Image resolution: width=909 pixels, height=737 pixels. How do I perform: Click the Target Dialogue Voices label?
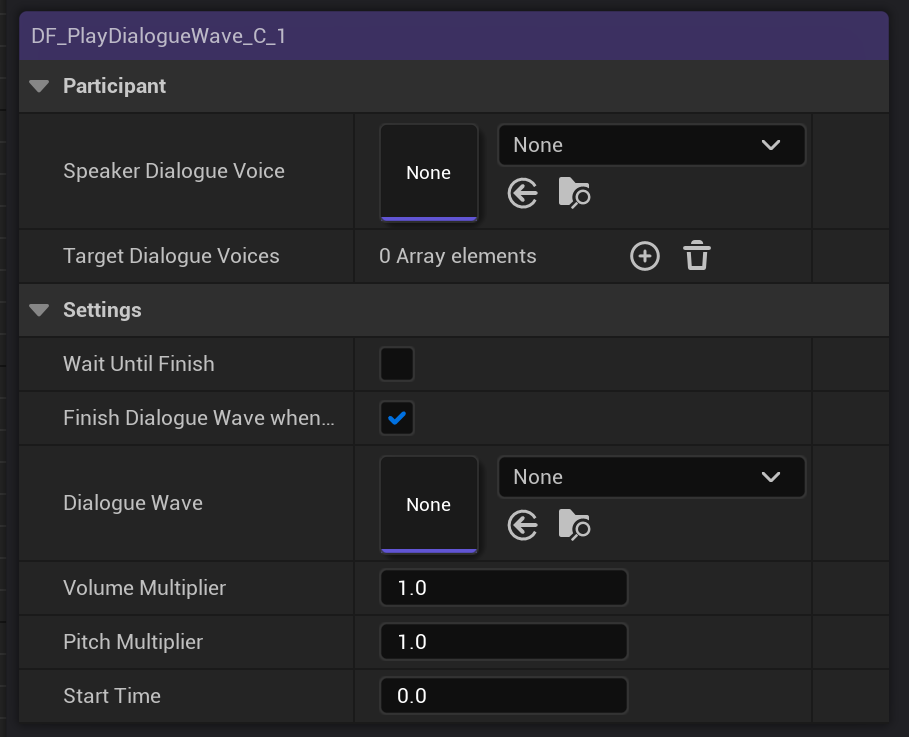(171, 257)
